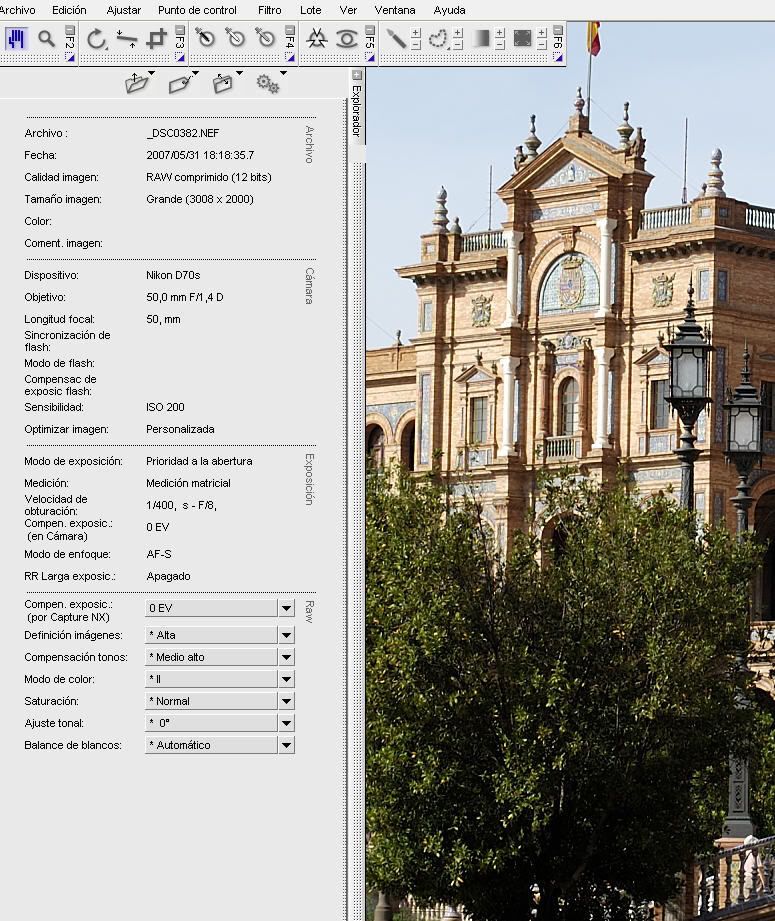
Task: Open the Edición menu
Action: click(69, 10)
